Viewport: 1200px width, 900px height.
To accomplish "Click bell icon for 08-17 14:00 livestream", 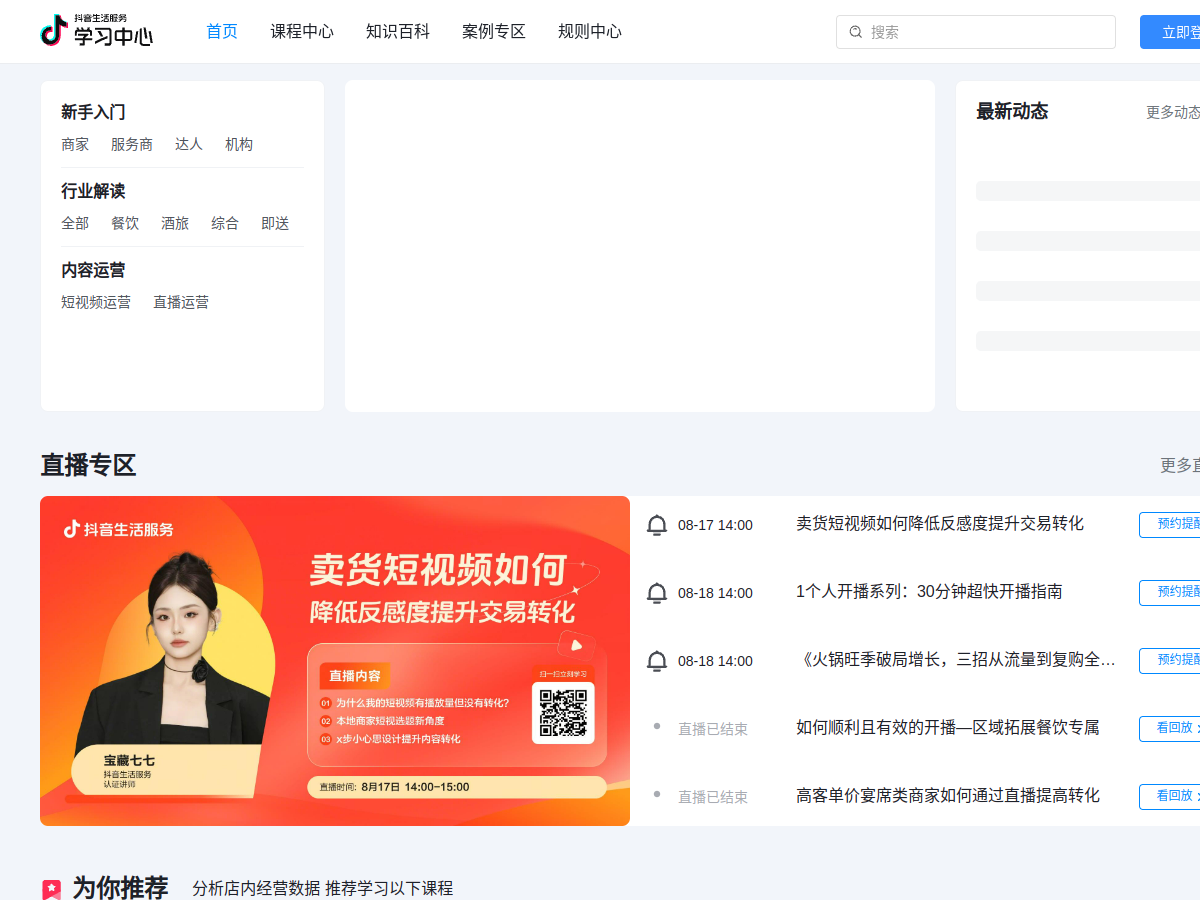I will point(657,525).
